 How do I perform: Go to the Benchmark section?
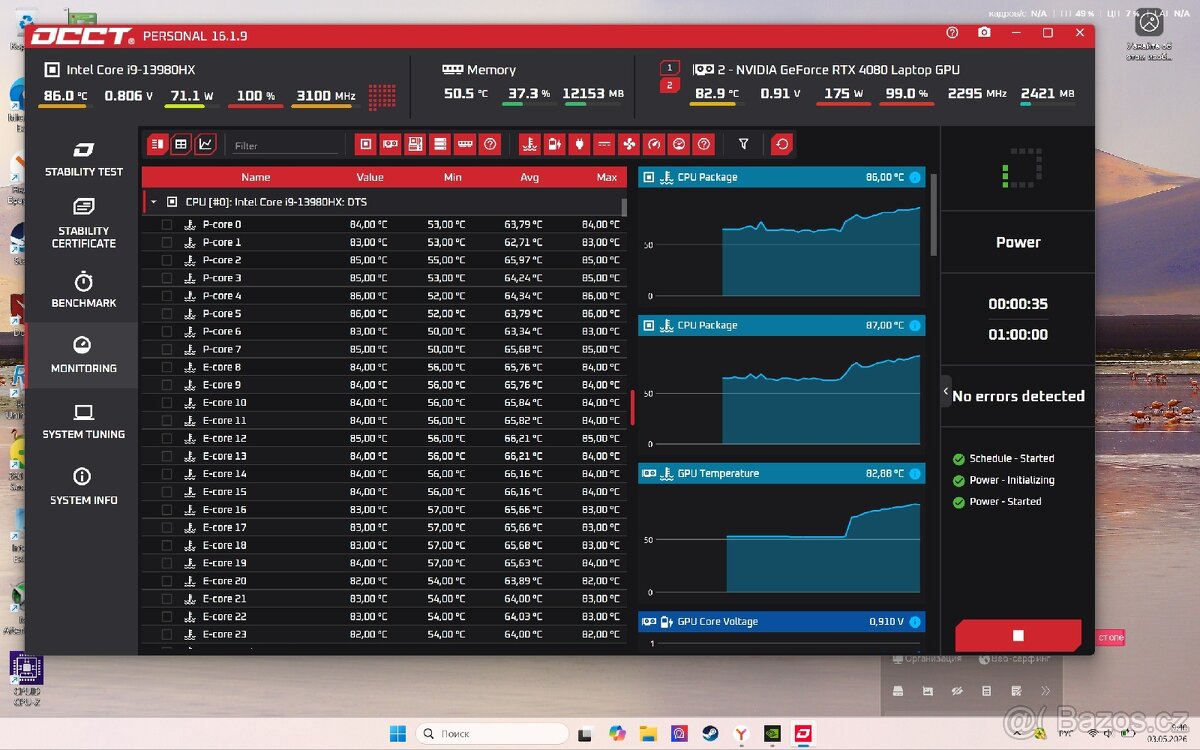tap(83, 290)
